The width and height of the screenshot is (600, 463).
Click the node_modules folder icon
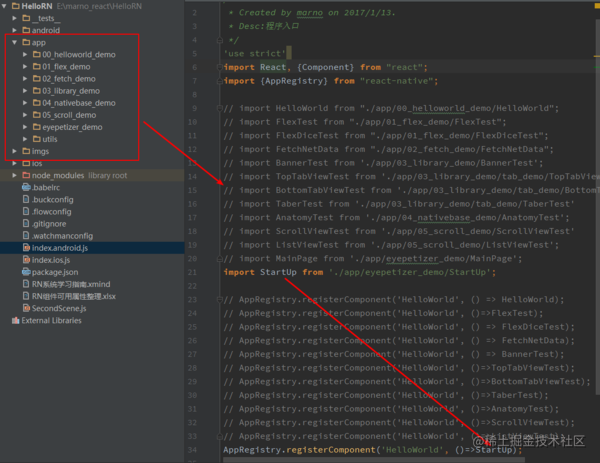pos(26,175)
